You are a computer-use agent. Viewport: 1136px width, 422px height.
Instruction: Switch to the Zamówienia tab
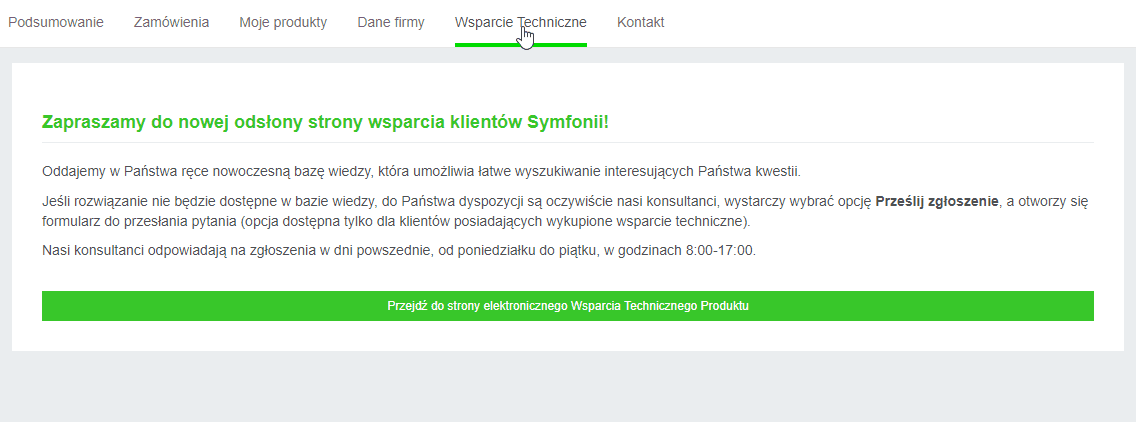171,22
